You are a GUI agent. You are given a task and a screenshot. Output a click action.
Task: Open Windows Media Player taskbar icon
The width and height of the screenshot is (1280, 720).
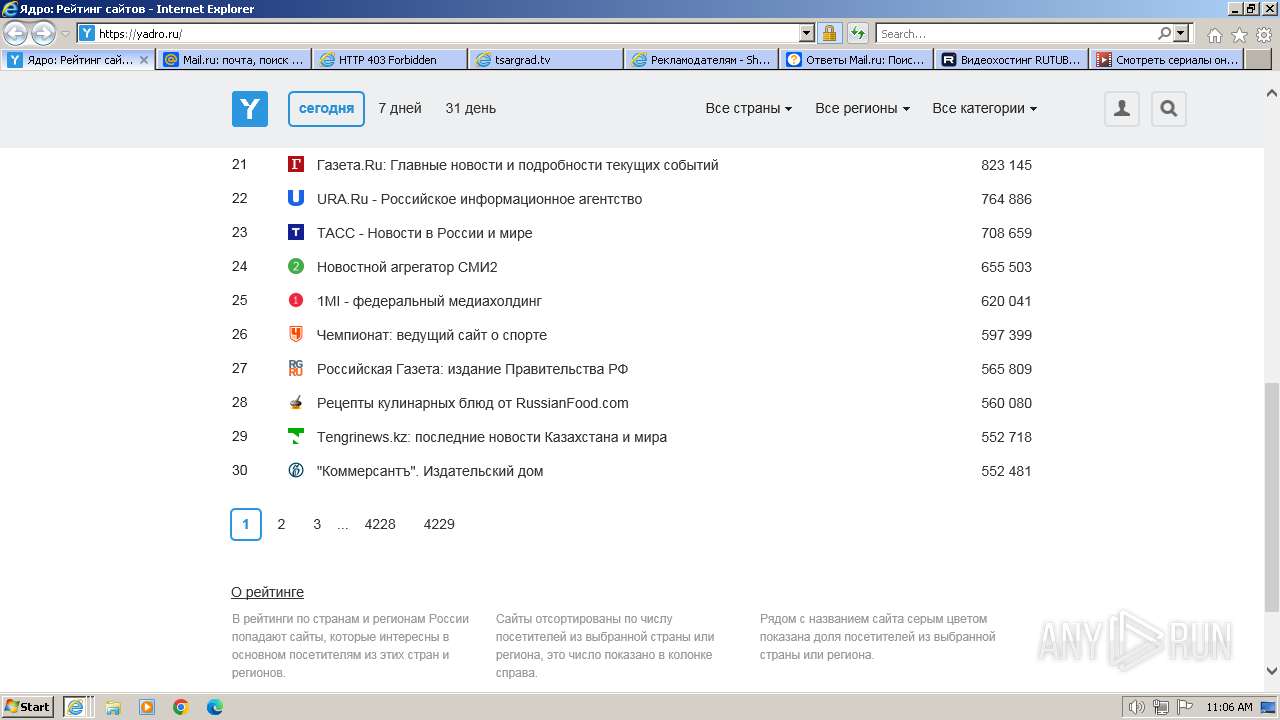pyautogui.click(x=147, y=707)
